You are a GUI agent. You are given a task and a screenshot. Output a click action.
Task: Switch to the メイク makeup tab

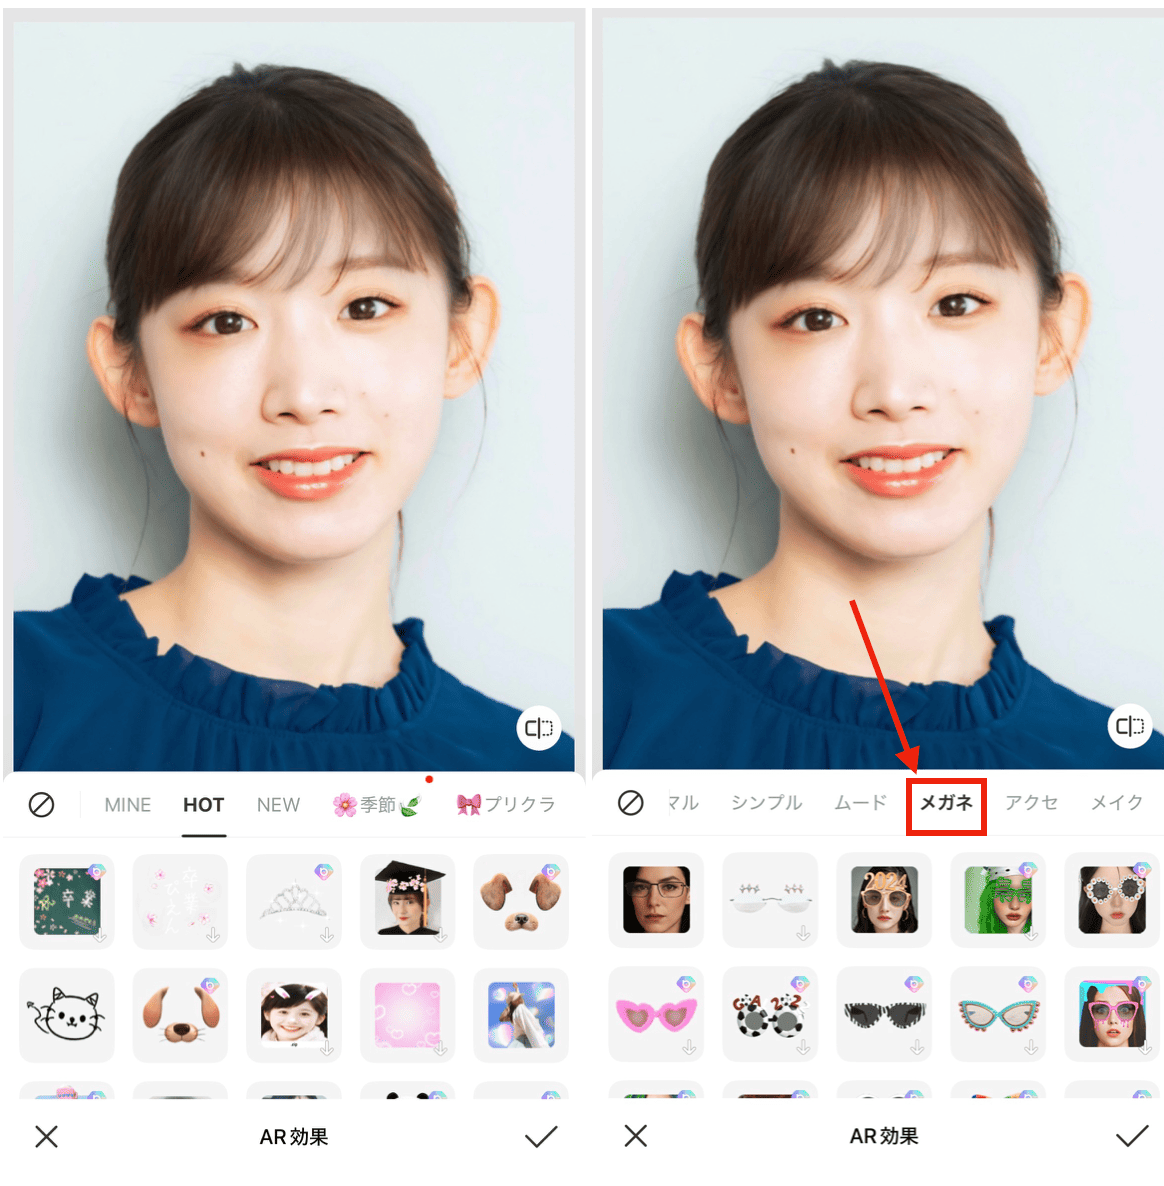(x=1117, y=802)
